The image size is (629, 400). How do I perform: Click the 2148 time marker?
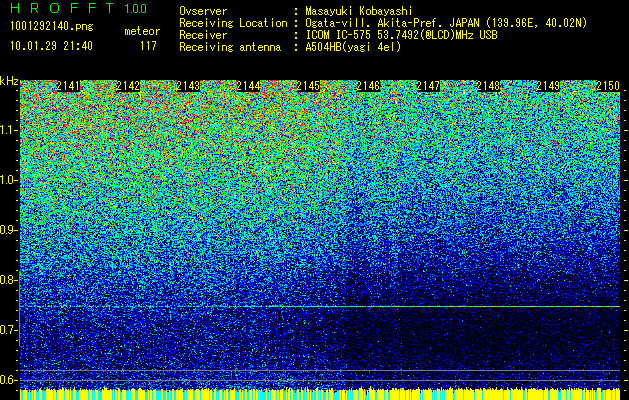[489, 85]
